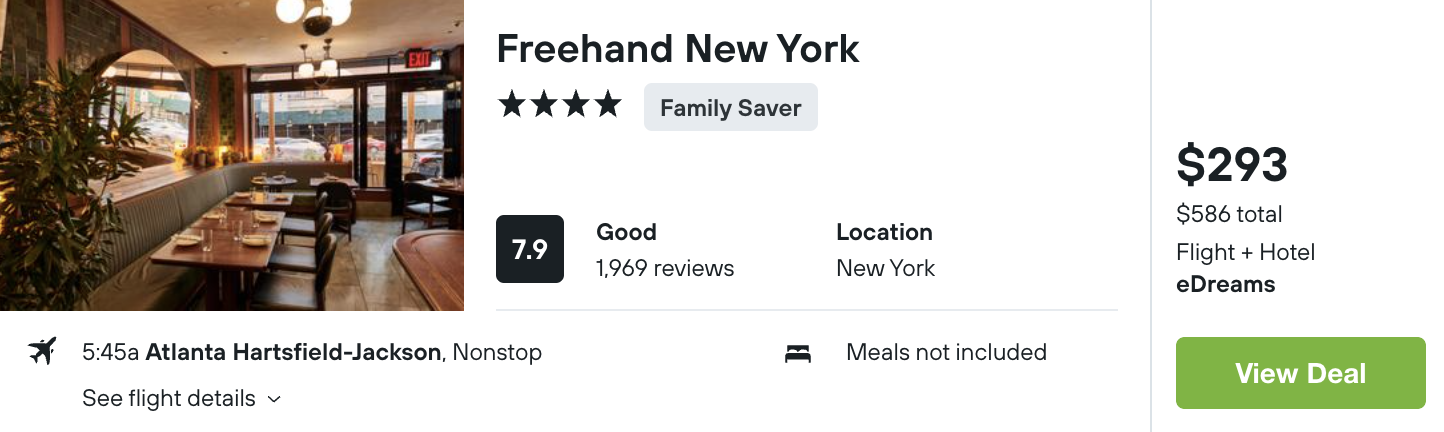This screenshot has height=432, width=1444.
Task: Click the Flight + Hotel label
Action: (1245, 252)
